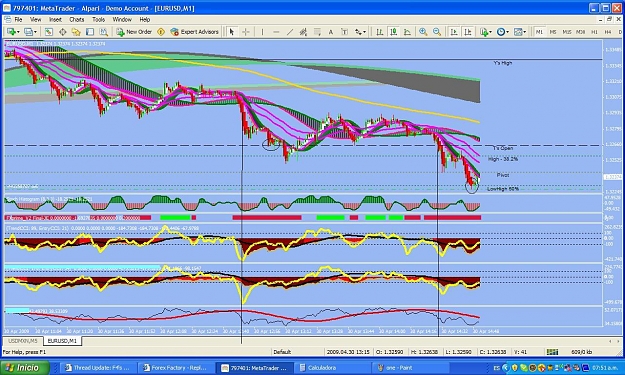
Task: Open the Market Watch window icon
Action: tap(49, 32)
